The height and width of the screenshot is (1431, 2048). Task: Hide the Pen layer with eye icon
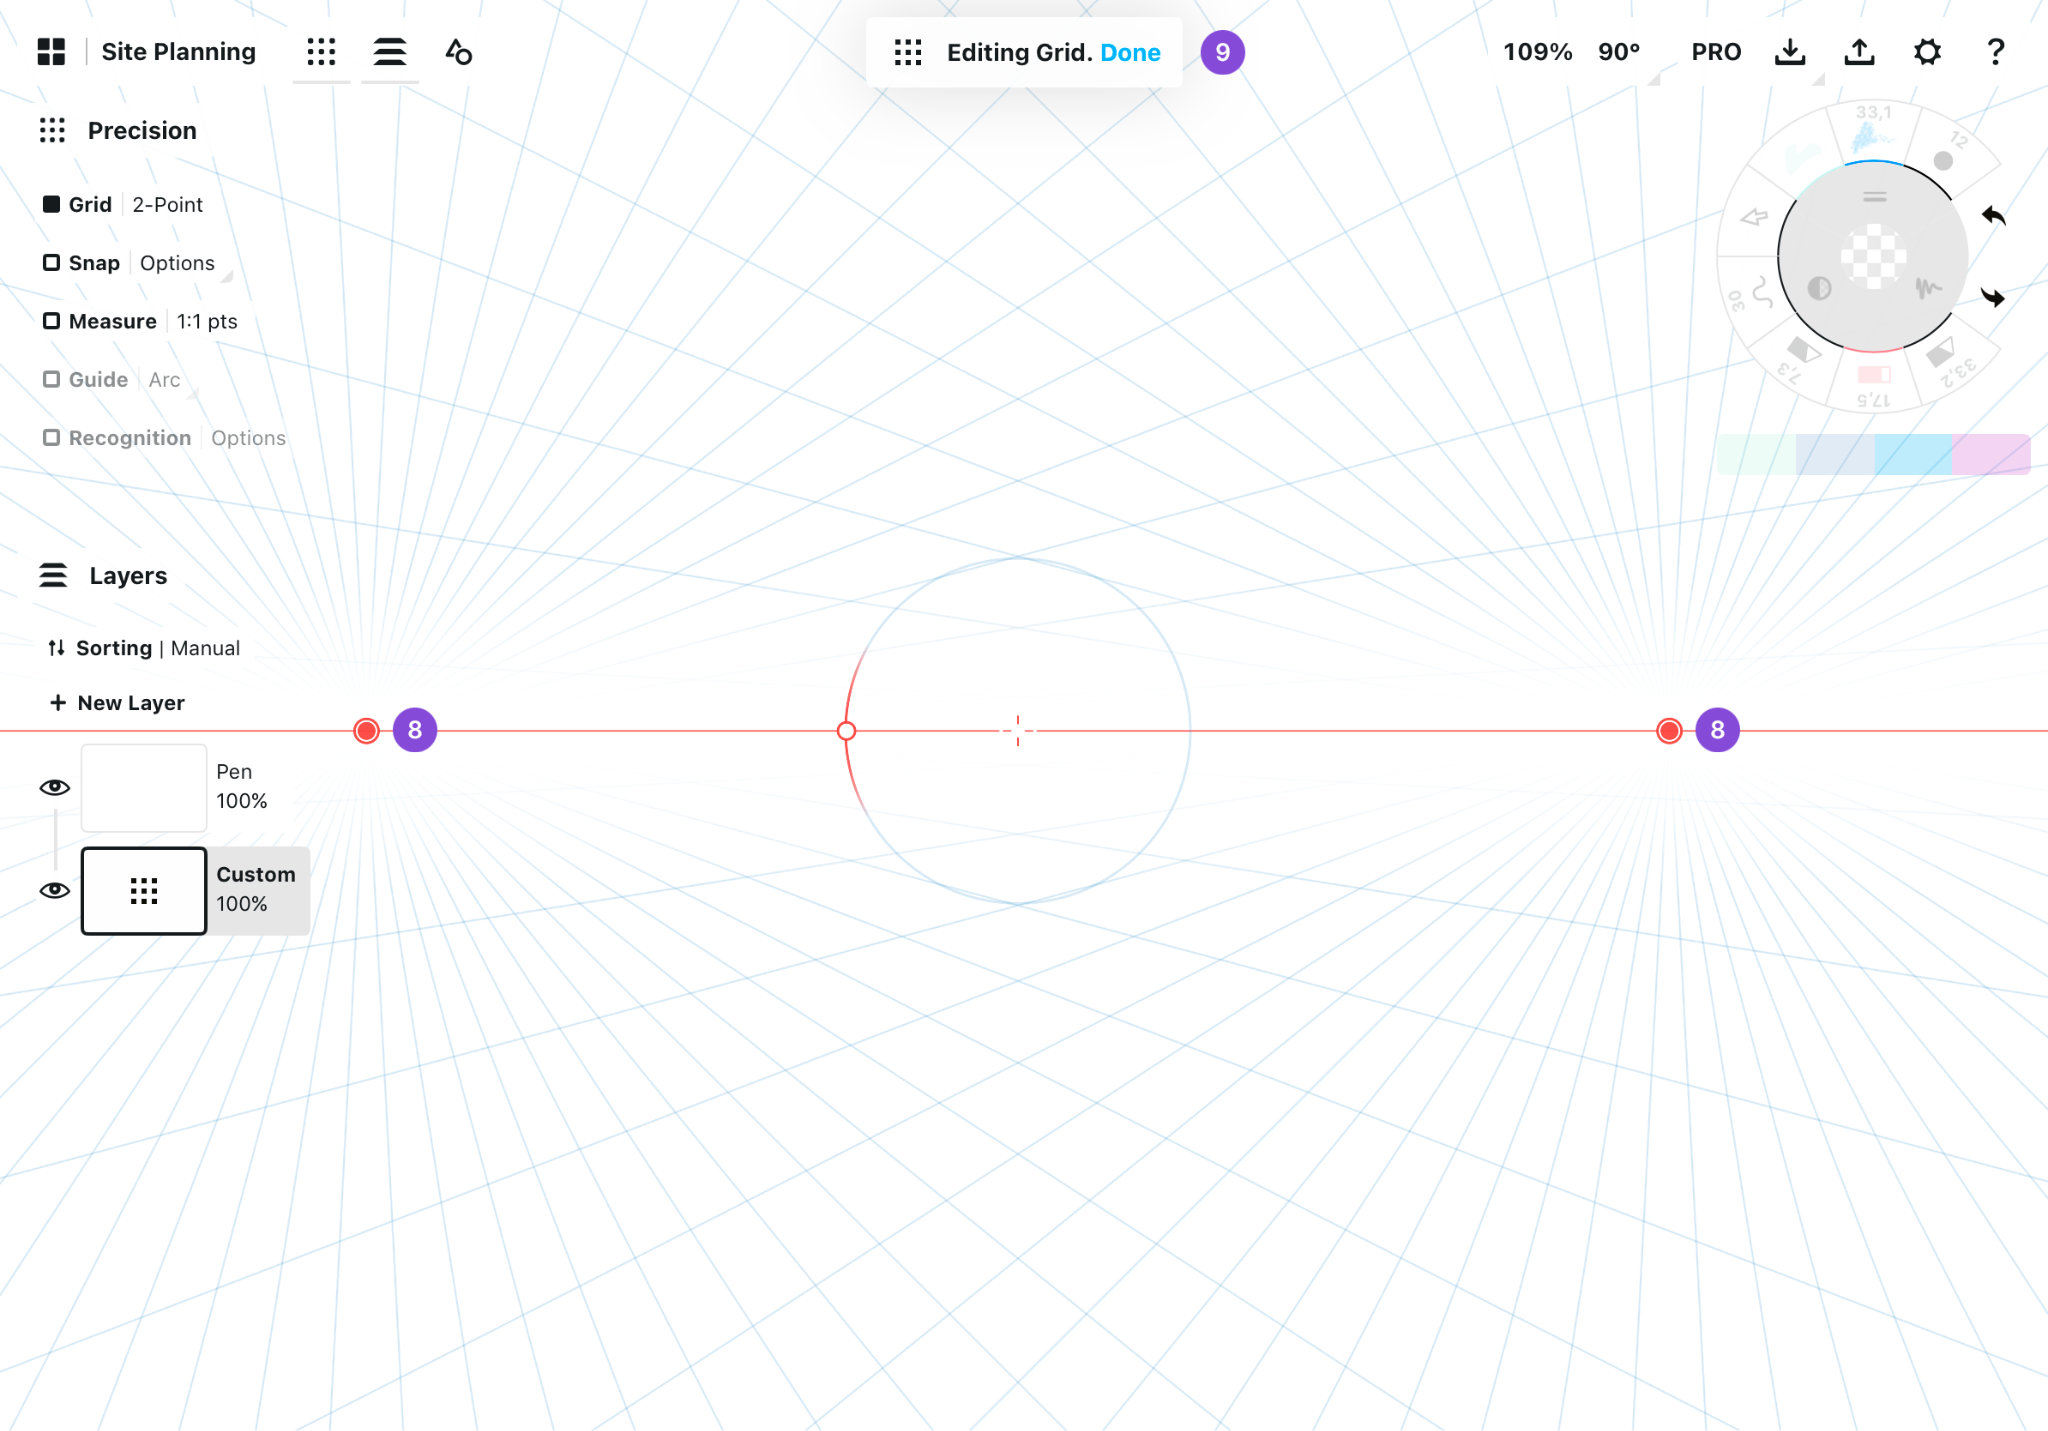(x=55, y=787)
